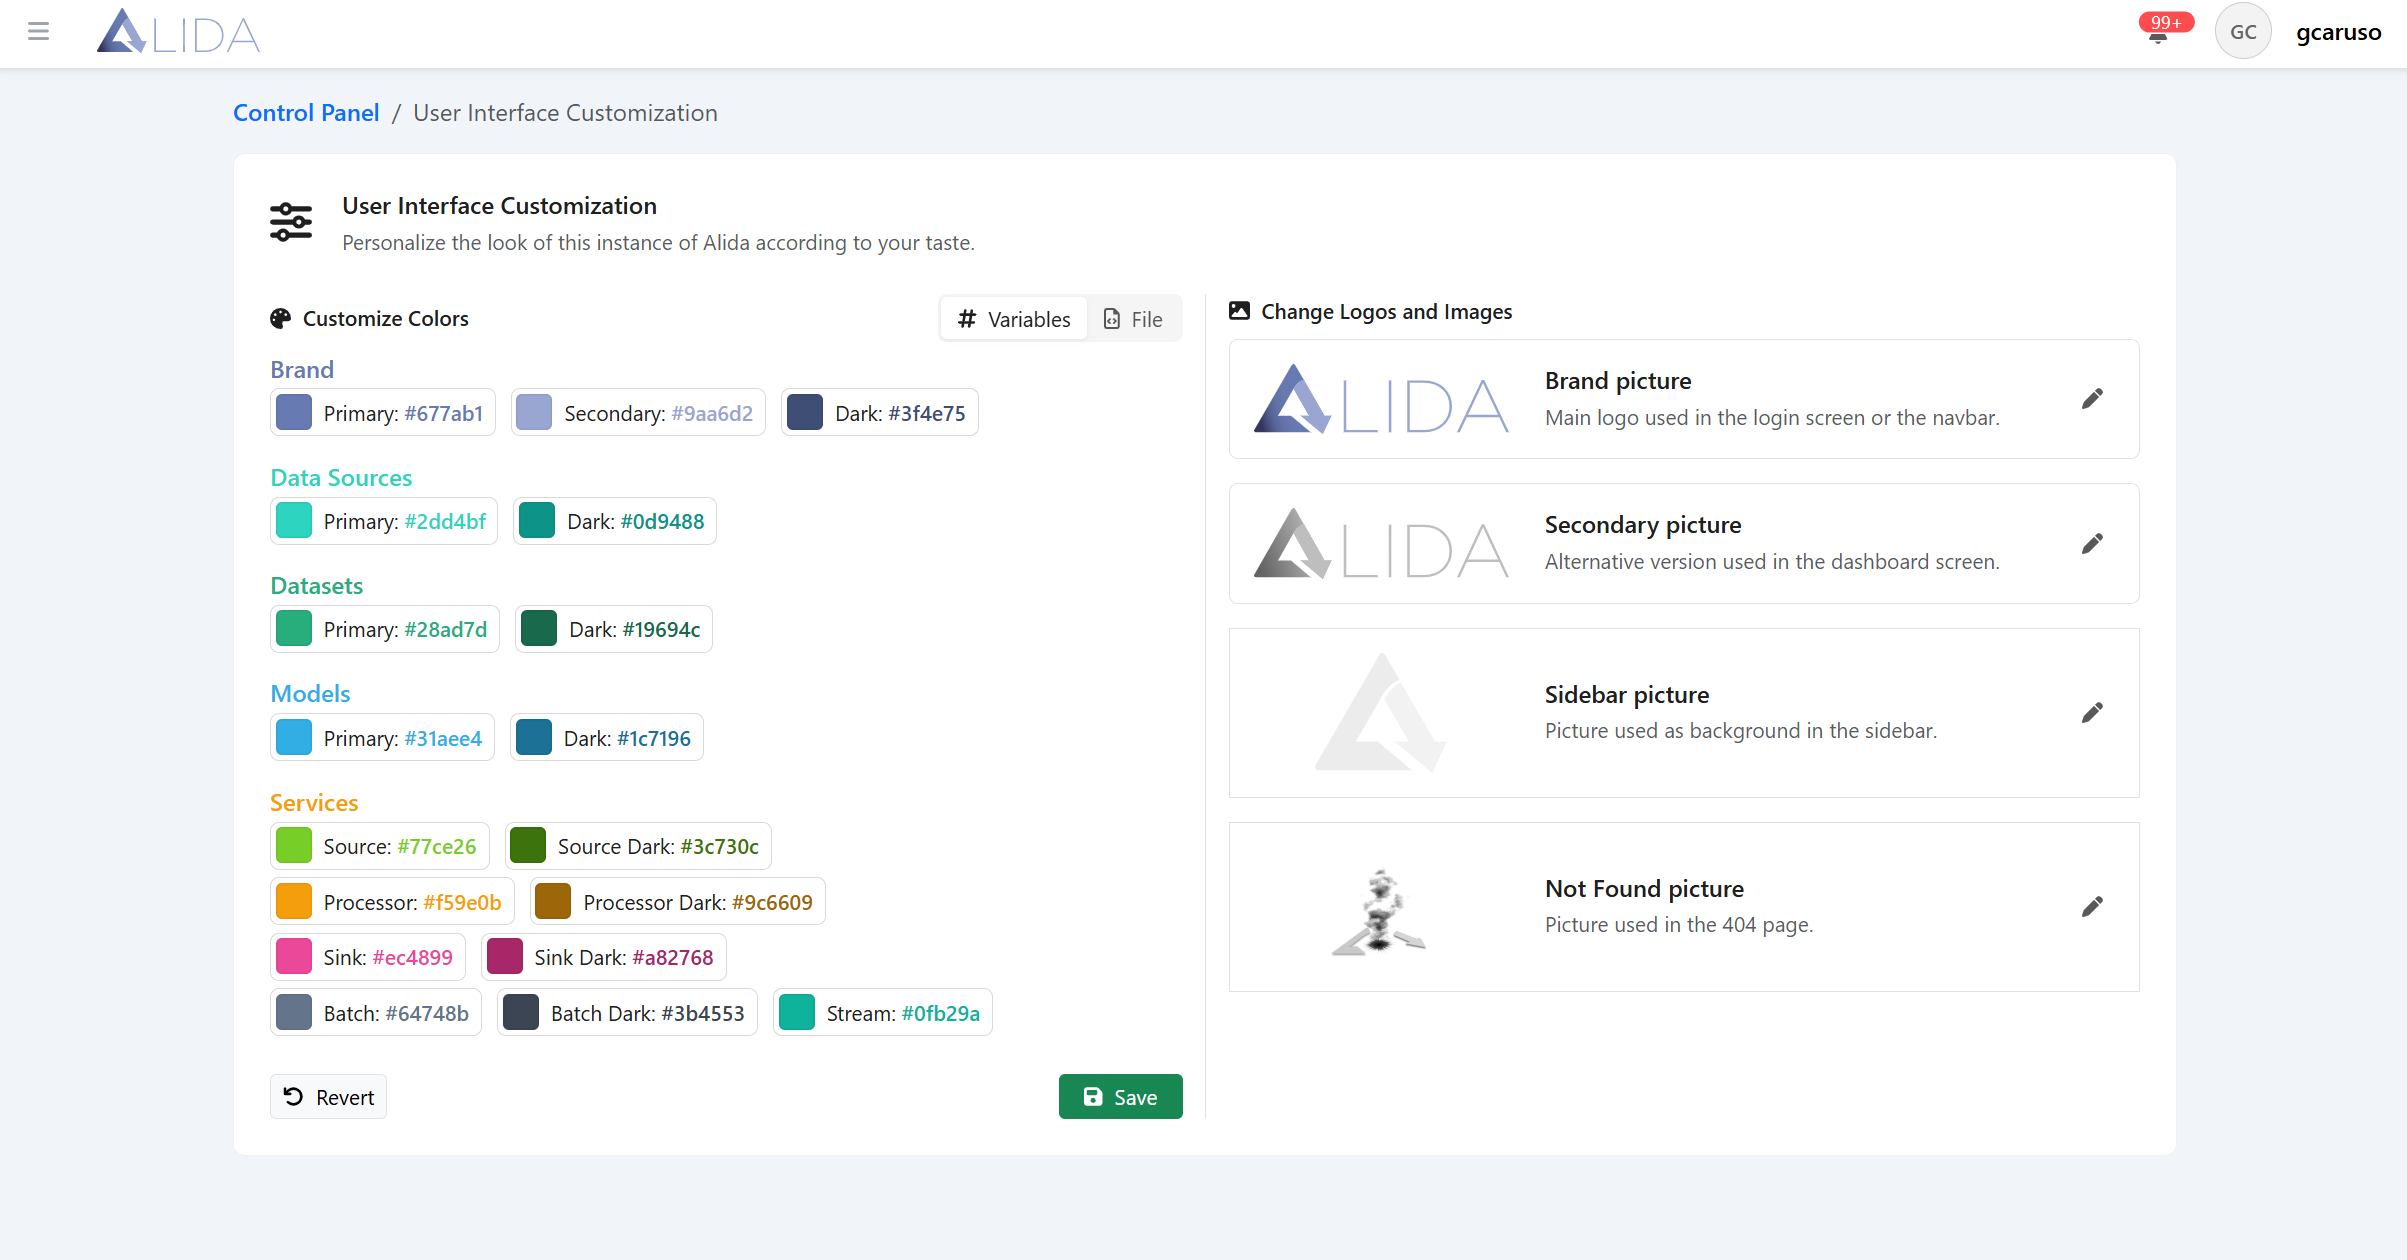2407x1260 pixels.
Task: Switch to the Variables tab
Action: 1014,319
